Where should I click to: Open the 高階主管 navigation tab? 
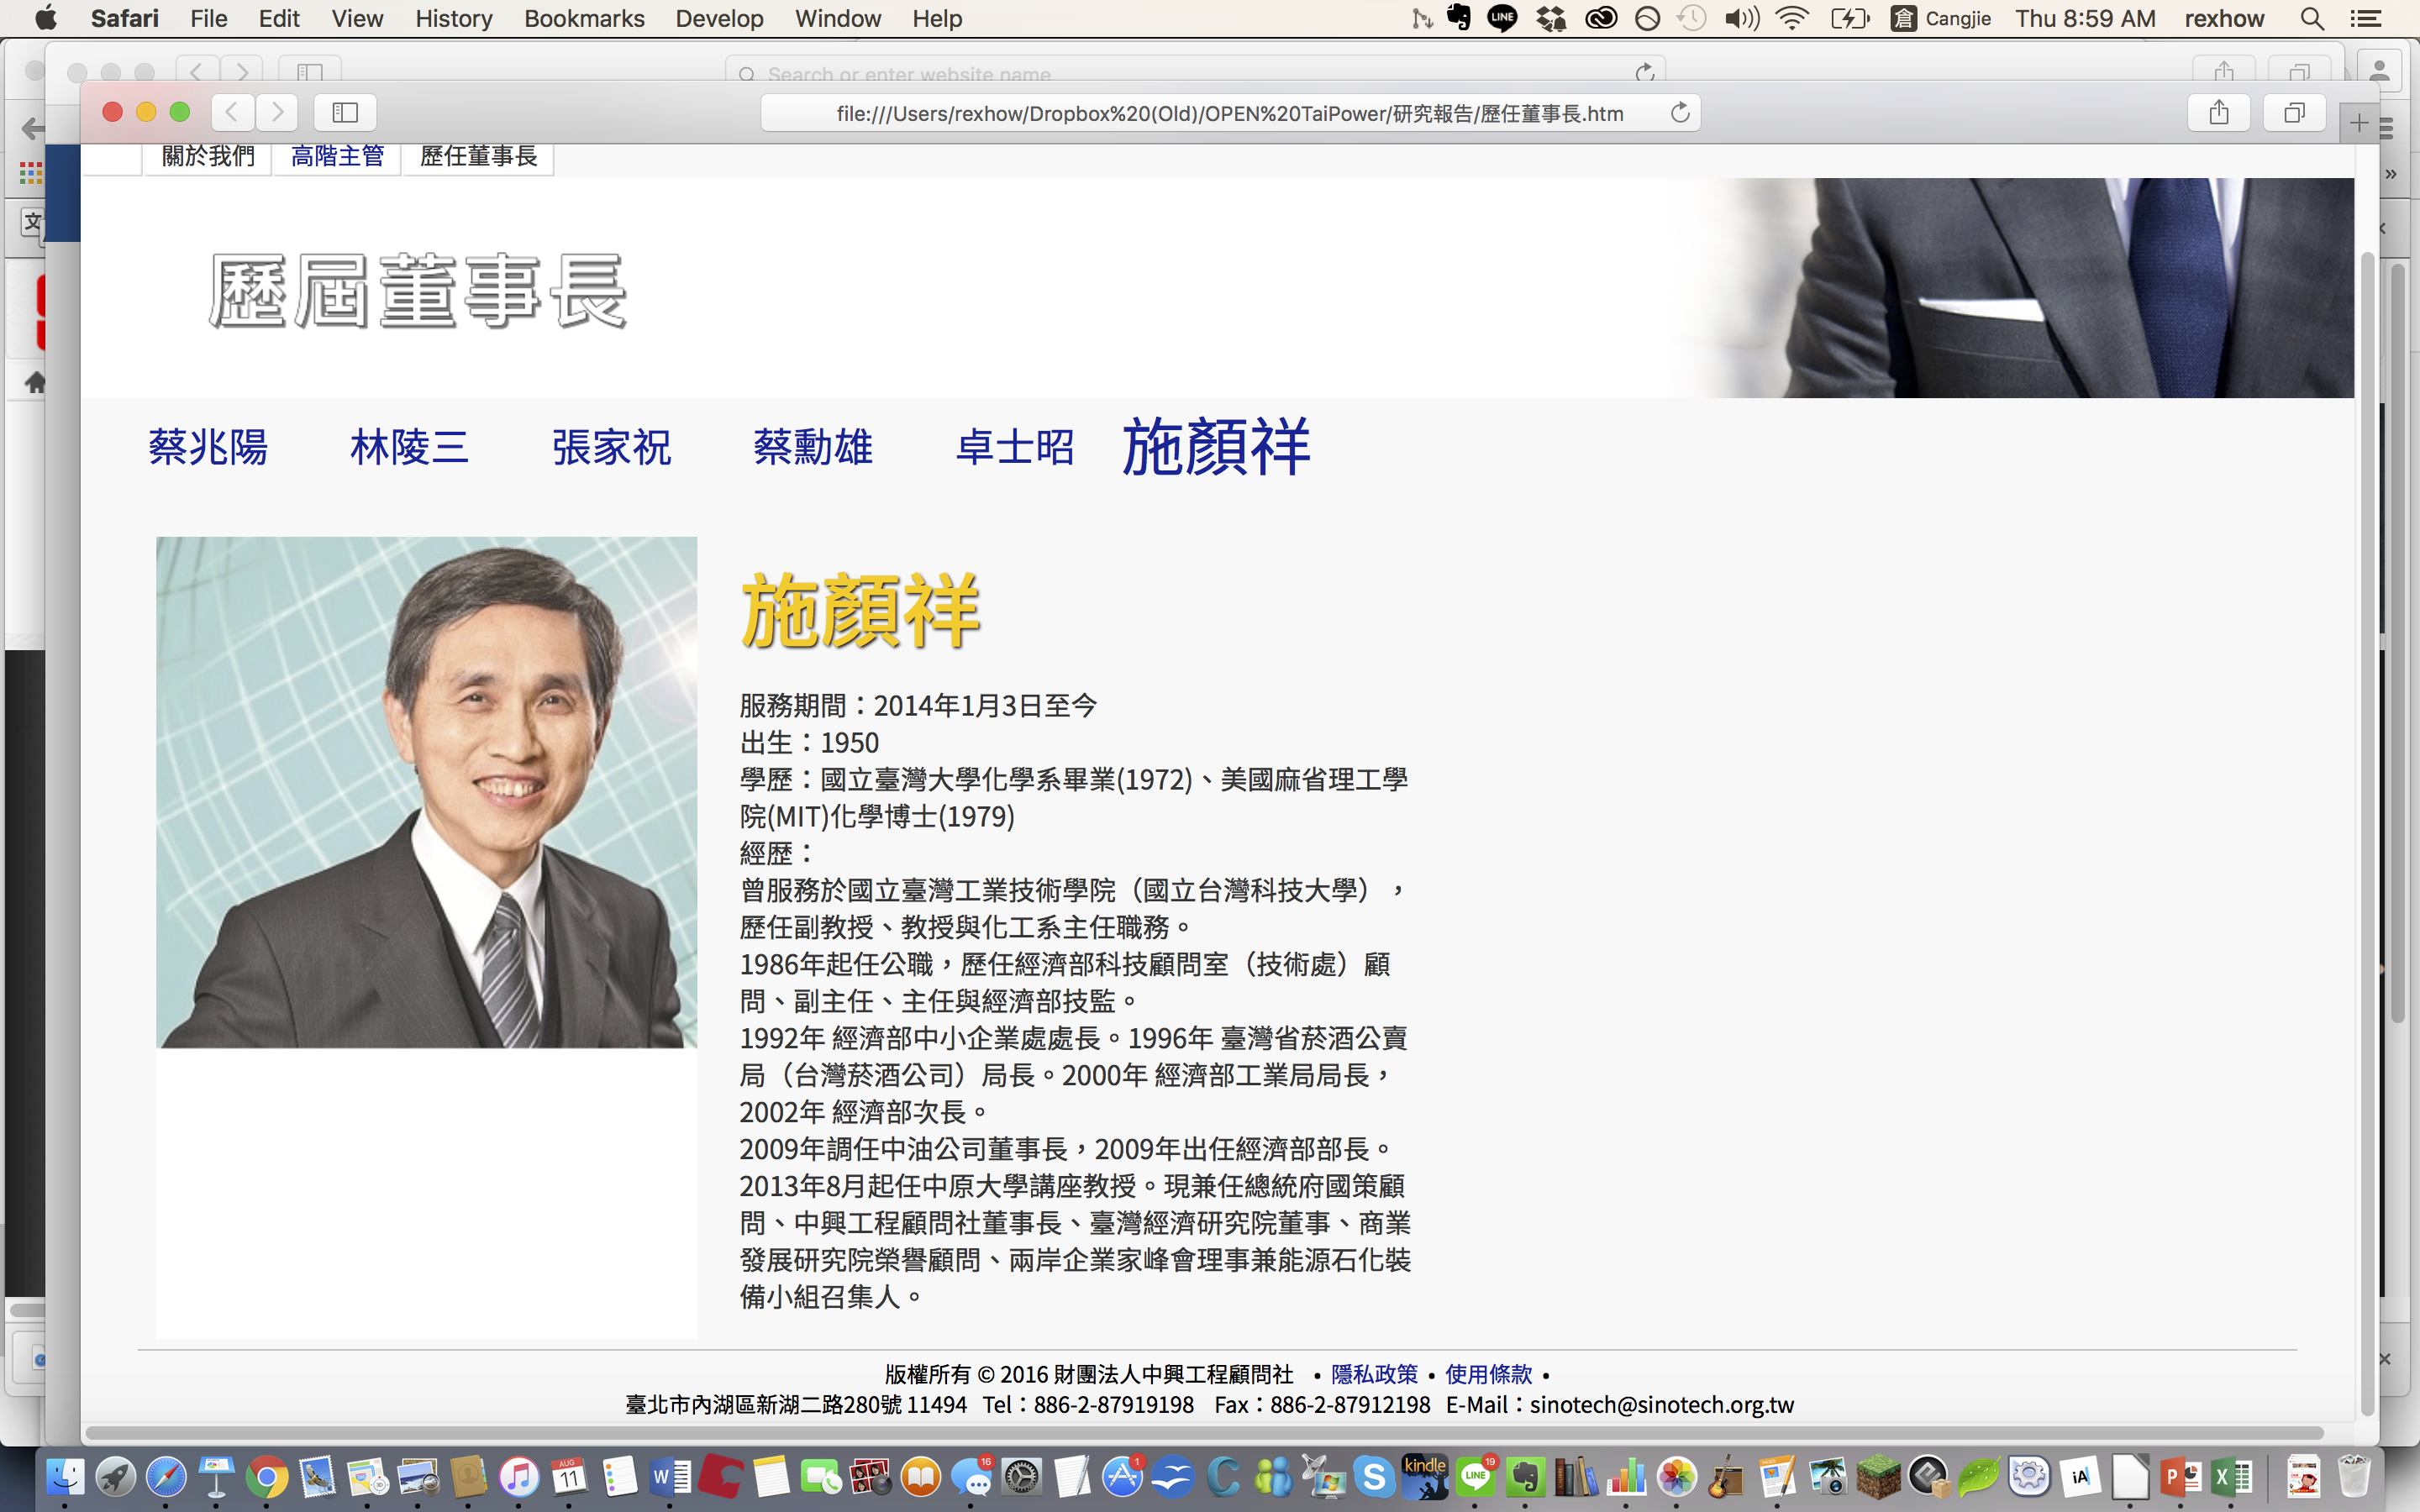coord(337,156)
